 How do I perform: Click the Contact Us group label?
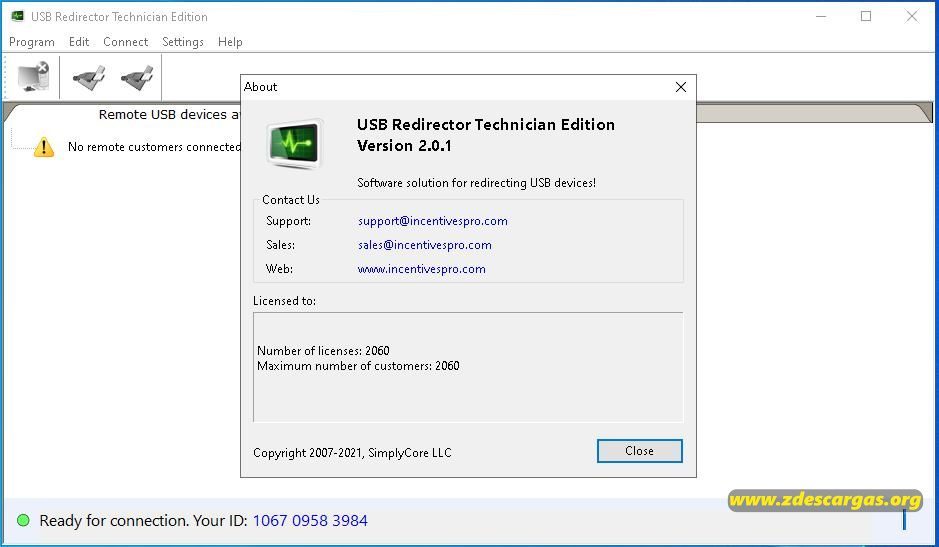[x=291, y=200]
